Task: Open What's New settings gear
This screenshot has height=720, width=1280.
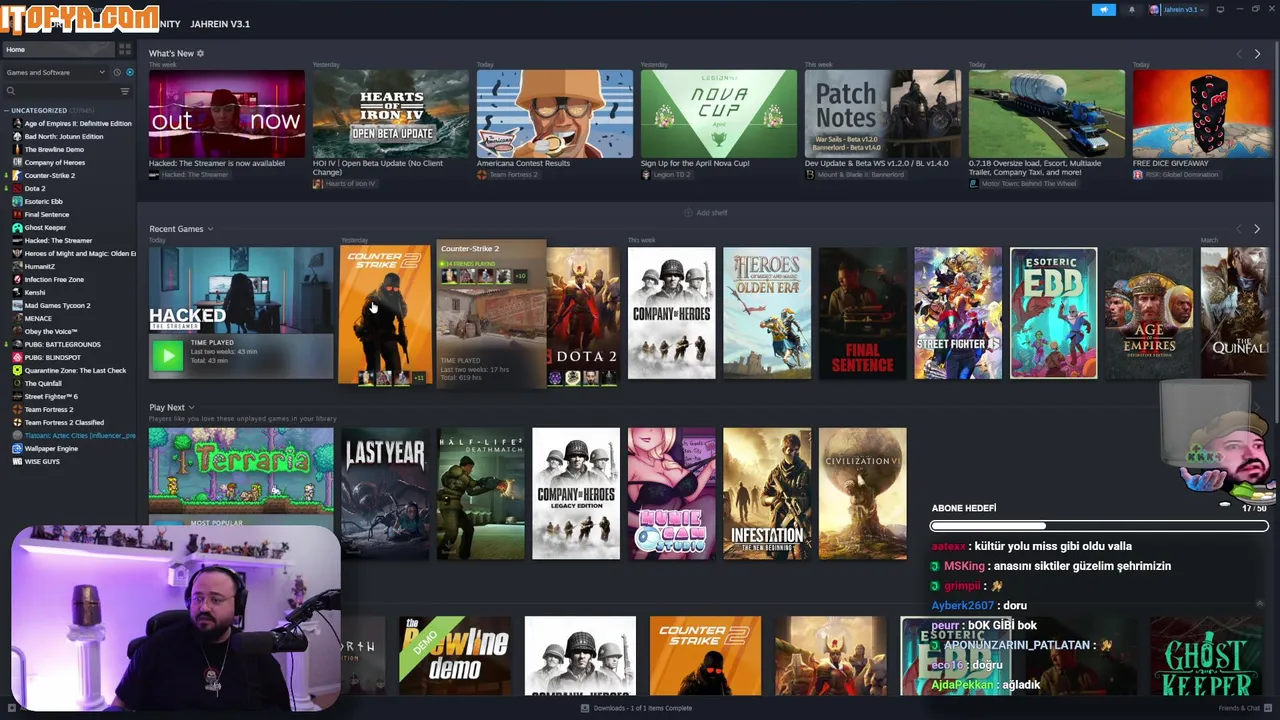Action: (x=200, y=53)
